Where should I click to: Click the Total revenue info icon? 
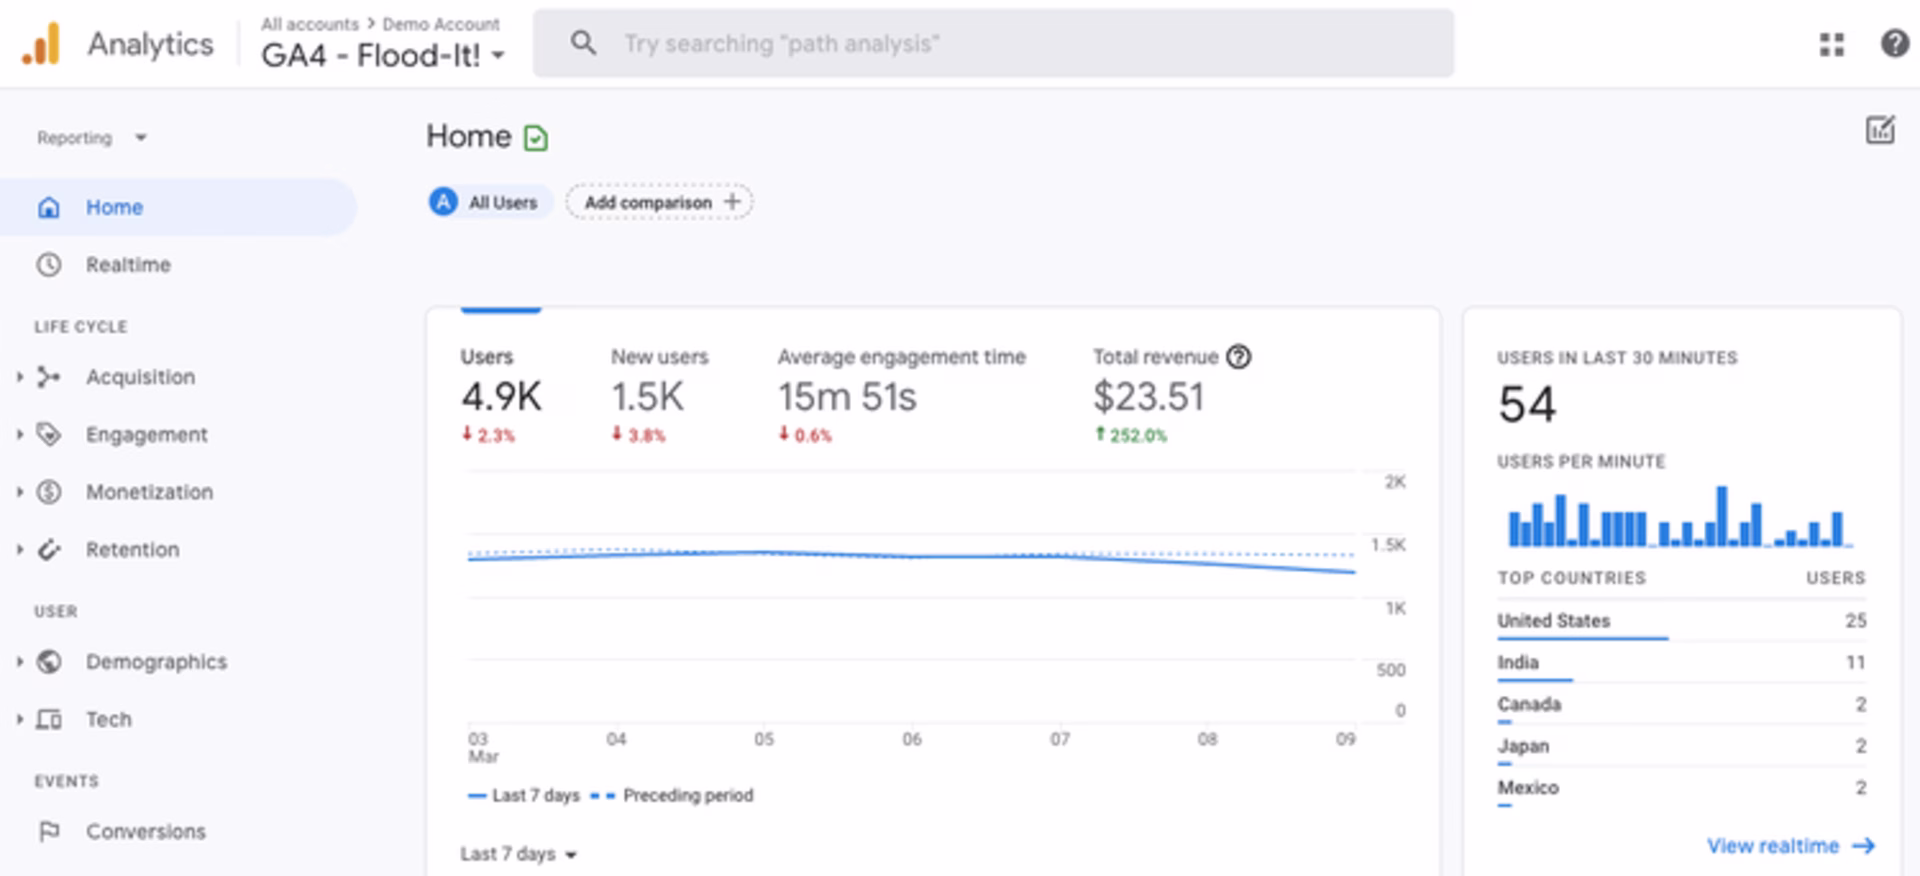tap(1238, 357)
